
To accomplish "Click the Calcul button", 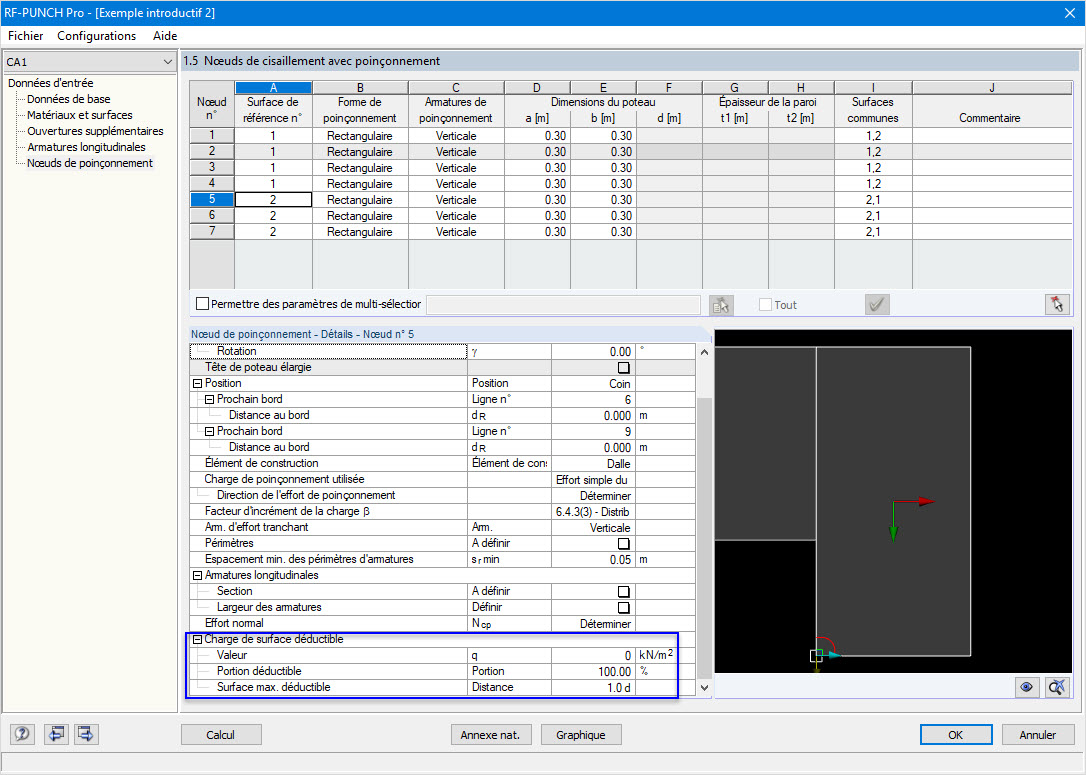I will click(221, 735).
